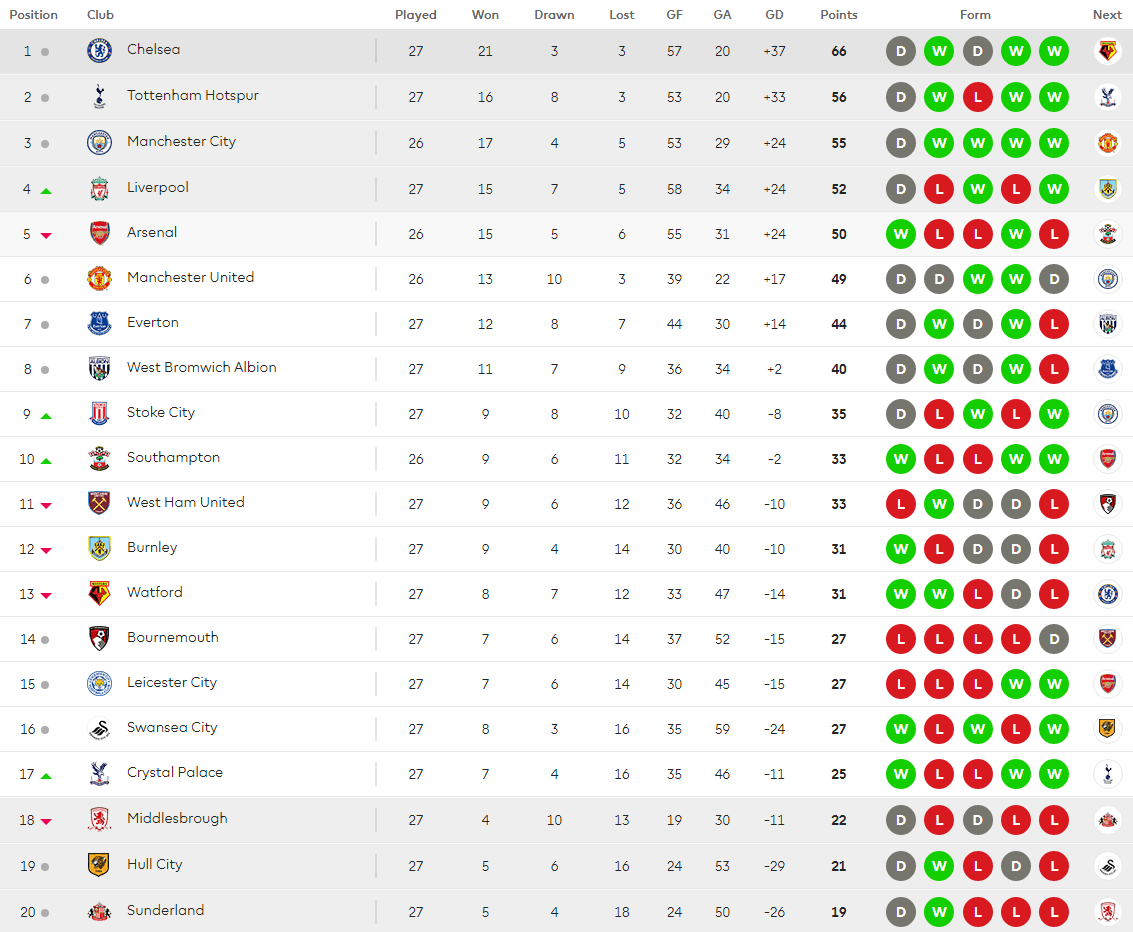This screenshot has width=1133, height=932.
Task: Click the green up arrow beside Liverpool's position
Action: click(46, 190)
